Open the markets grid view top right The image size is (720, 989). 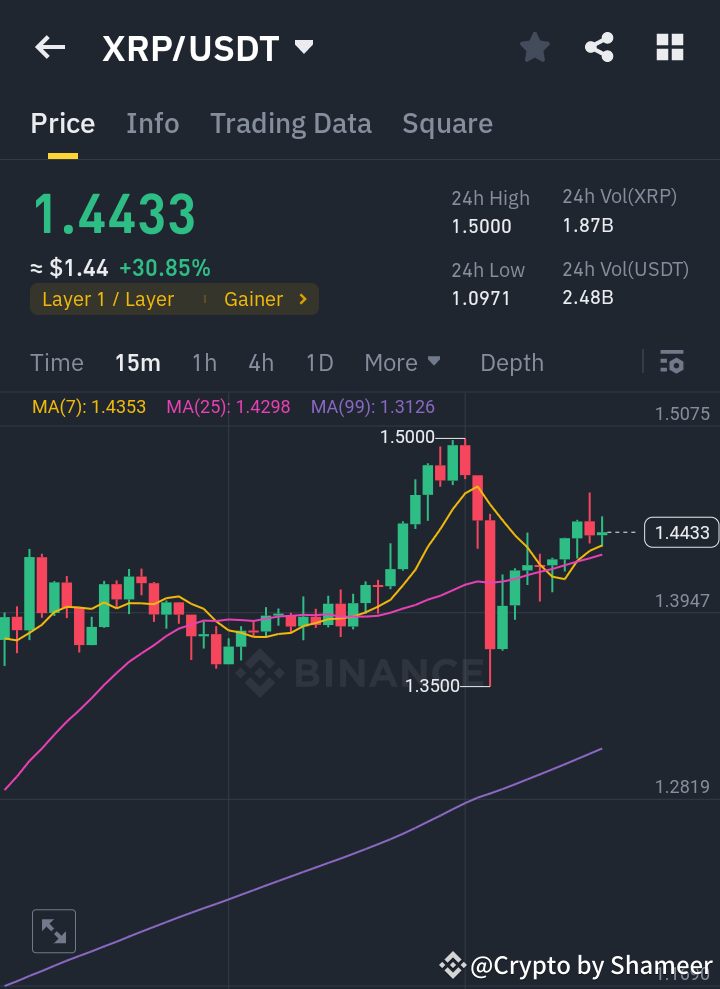[669, 47]
